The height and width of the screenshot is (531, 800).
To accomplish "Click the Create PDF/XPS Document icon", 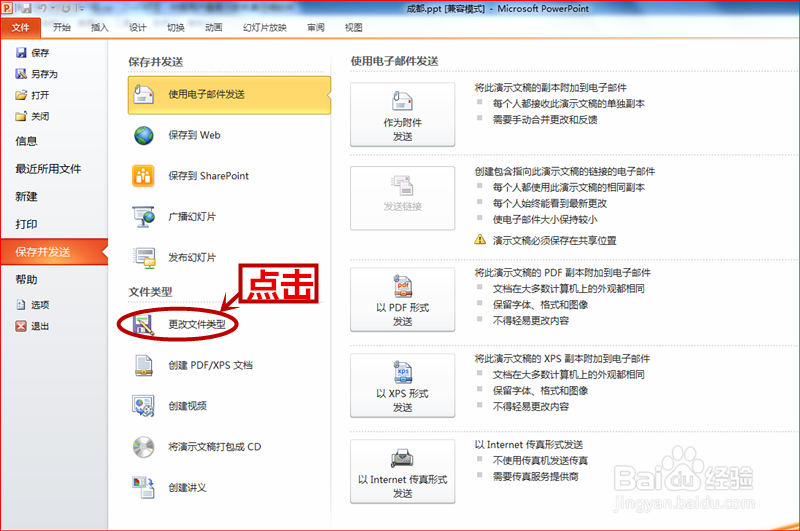I will (x=143, y=365).
